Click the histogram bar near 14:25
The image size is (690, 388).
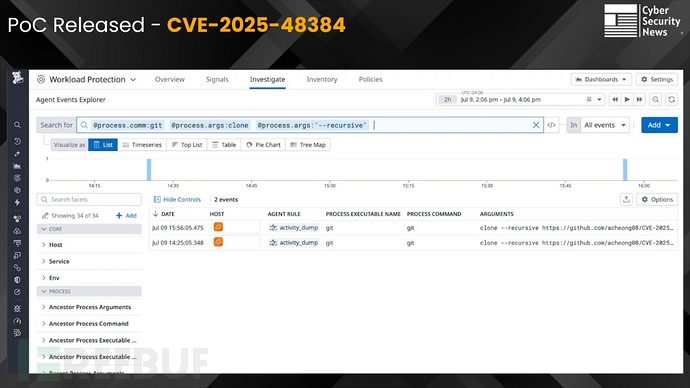(x=149, y=170)
